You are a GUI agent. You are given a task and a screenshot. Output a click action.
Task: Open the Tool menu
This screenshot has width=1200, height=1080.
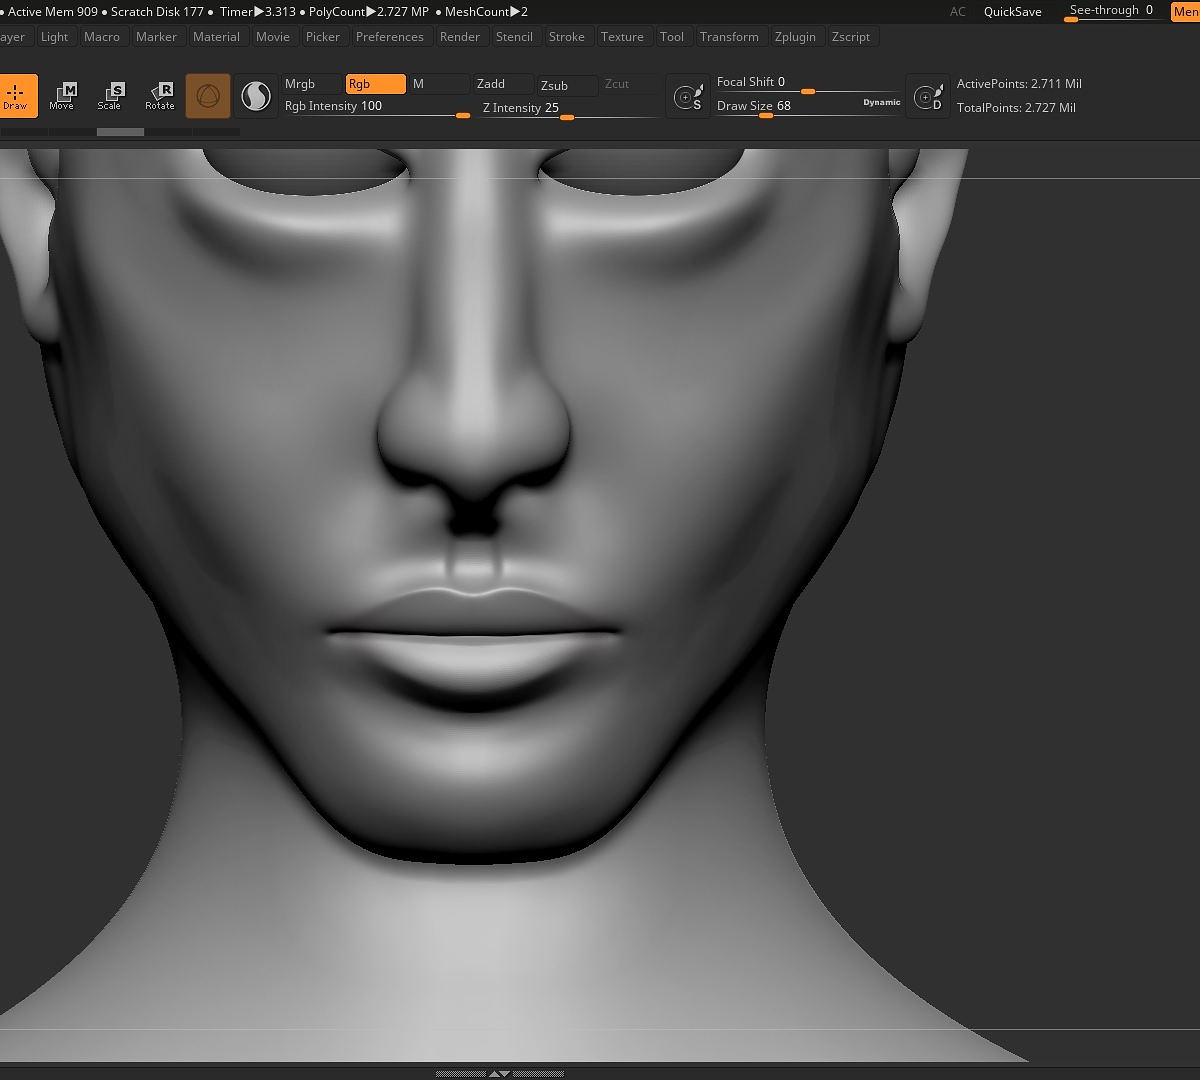point(672,37)
